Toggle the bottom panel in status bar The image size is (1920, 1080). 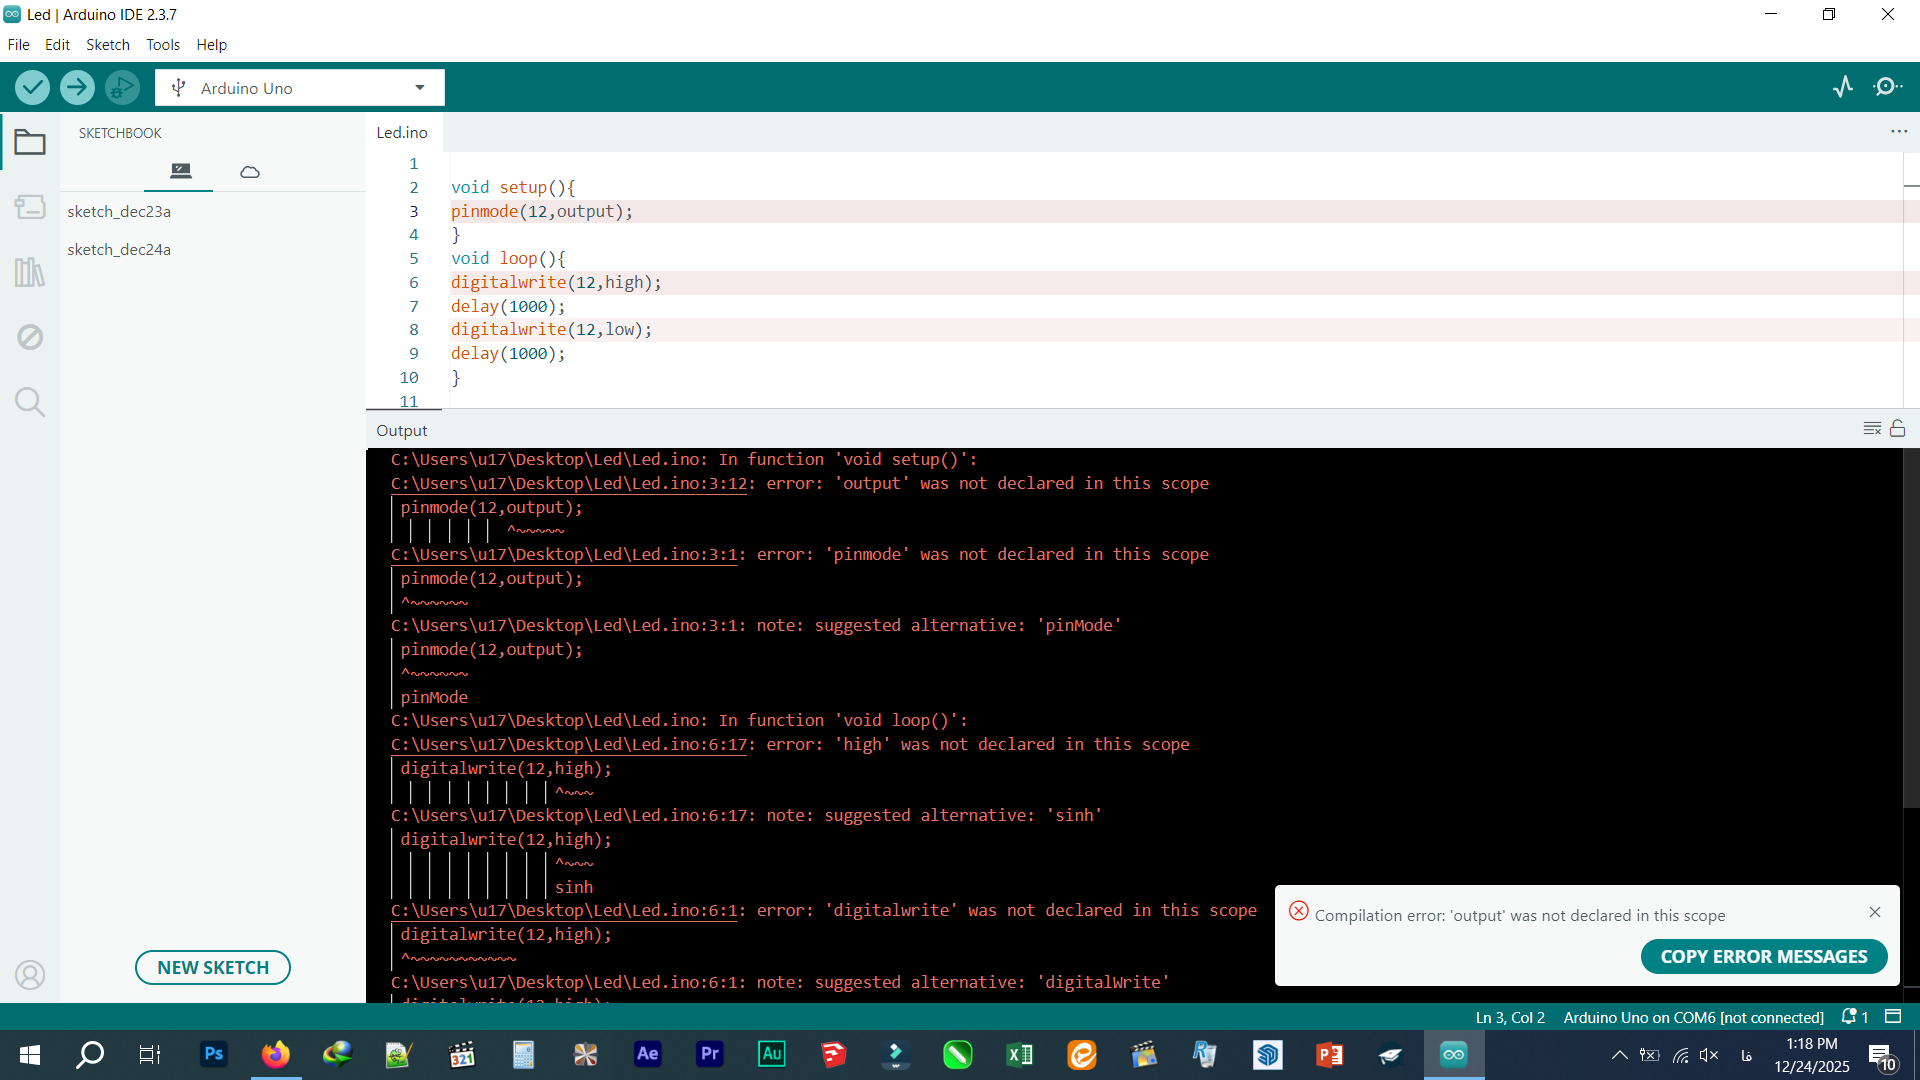tap(1893, 1016)
